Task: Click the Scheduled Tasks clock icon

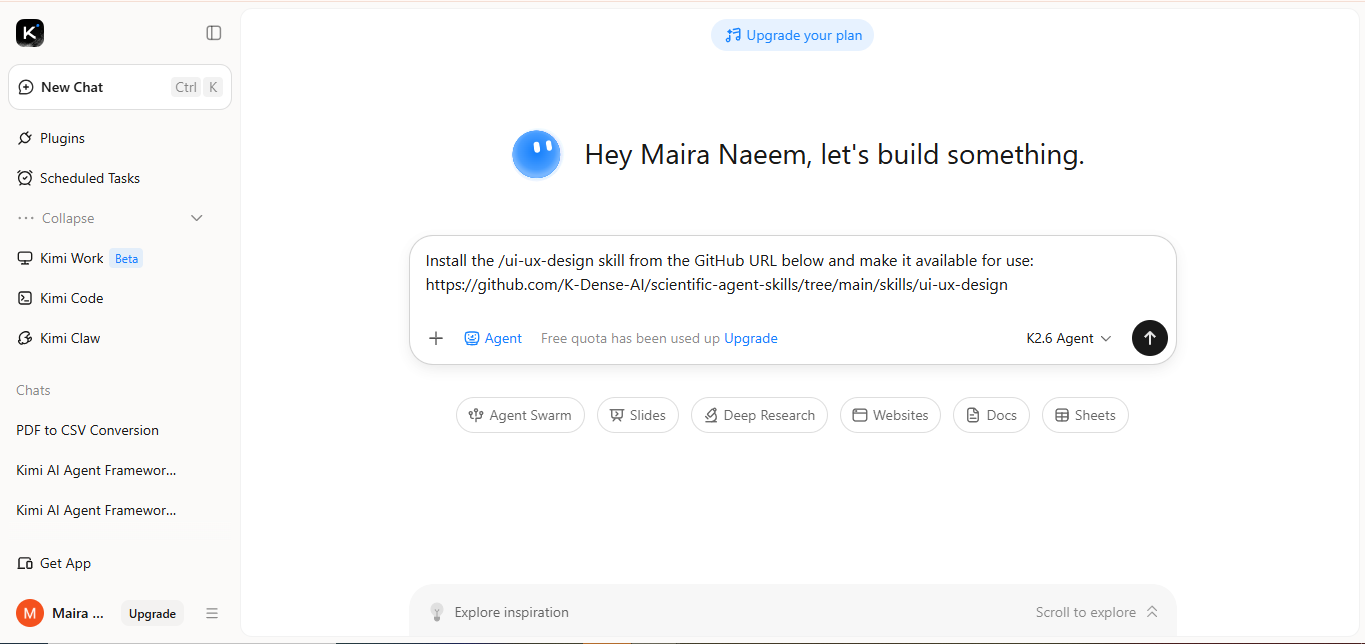Action: click(25, 178)
